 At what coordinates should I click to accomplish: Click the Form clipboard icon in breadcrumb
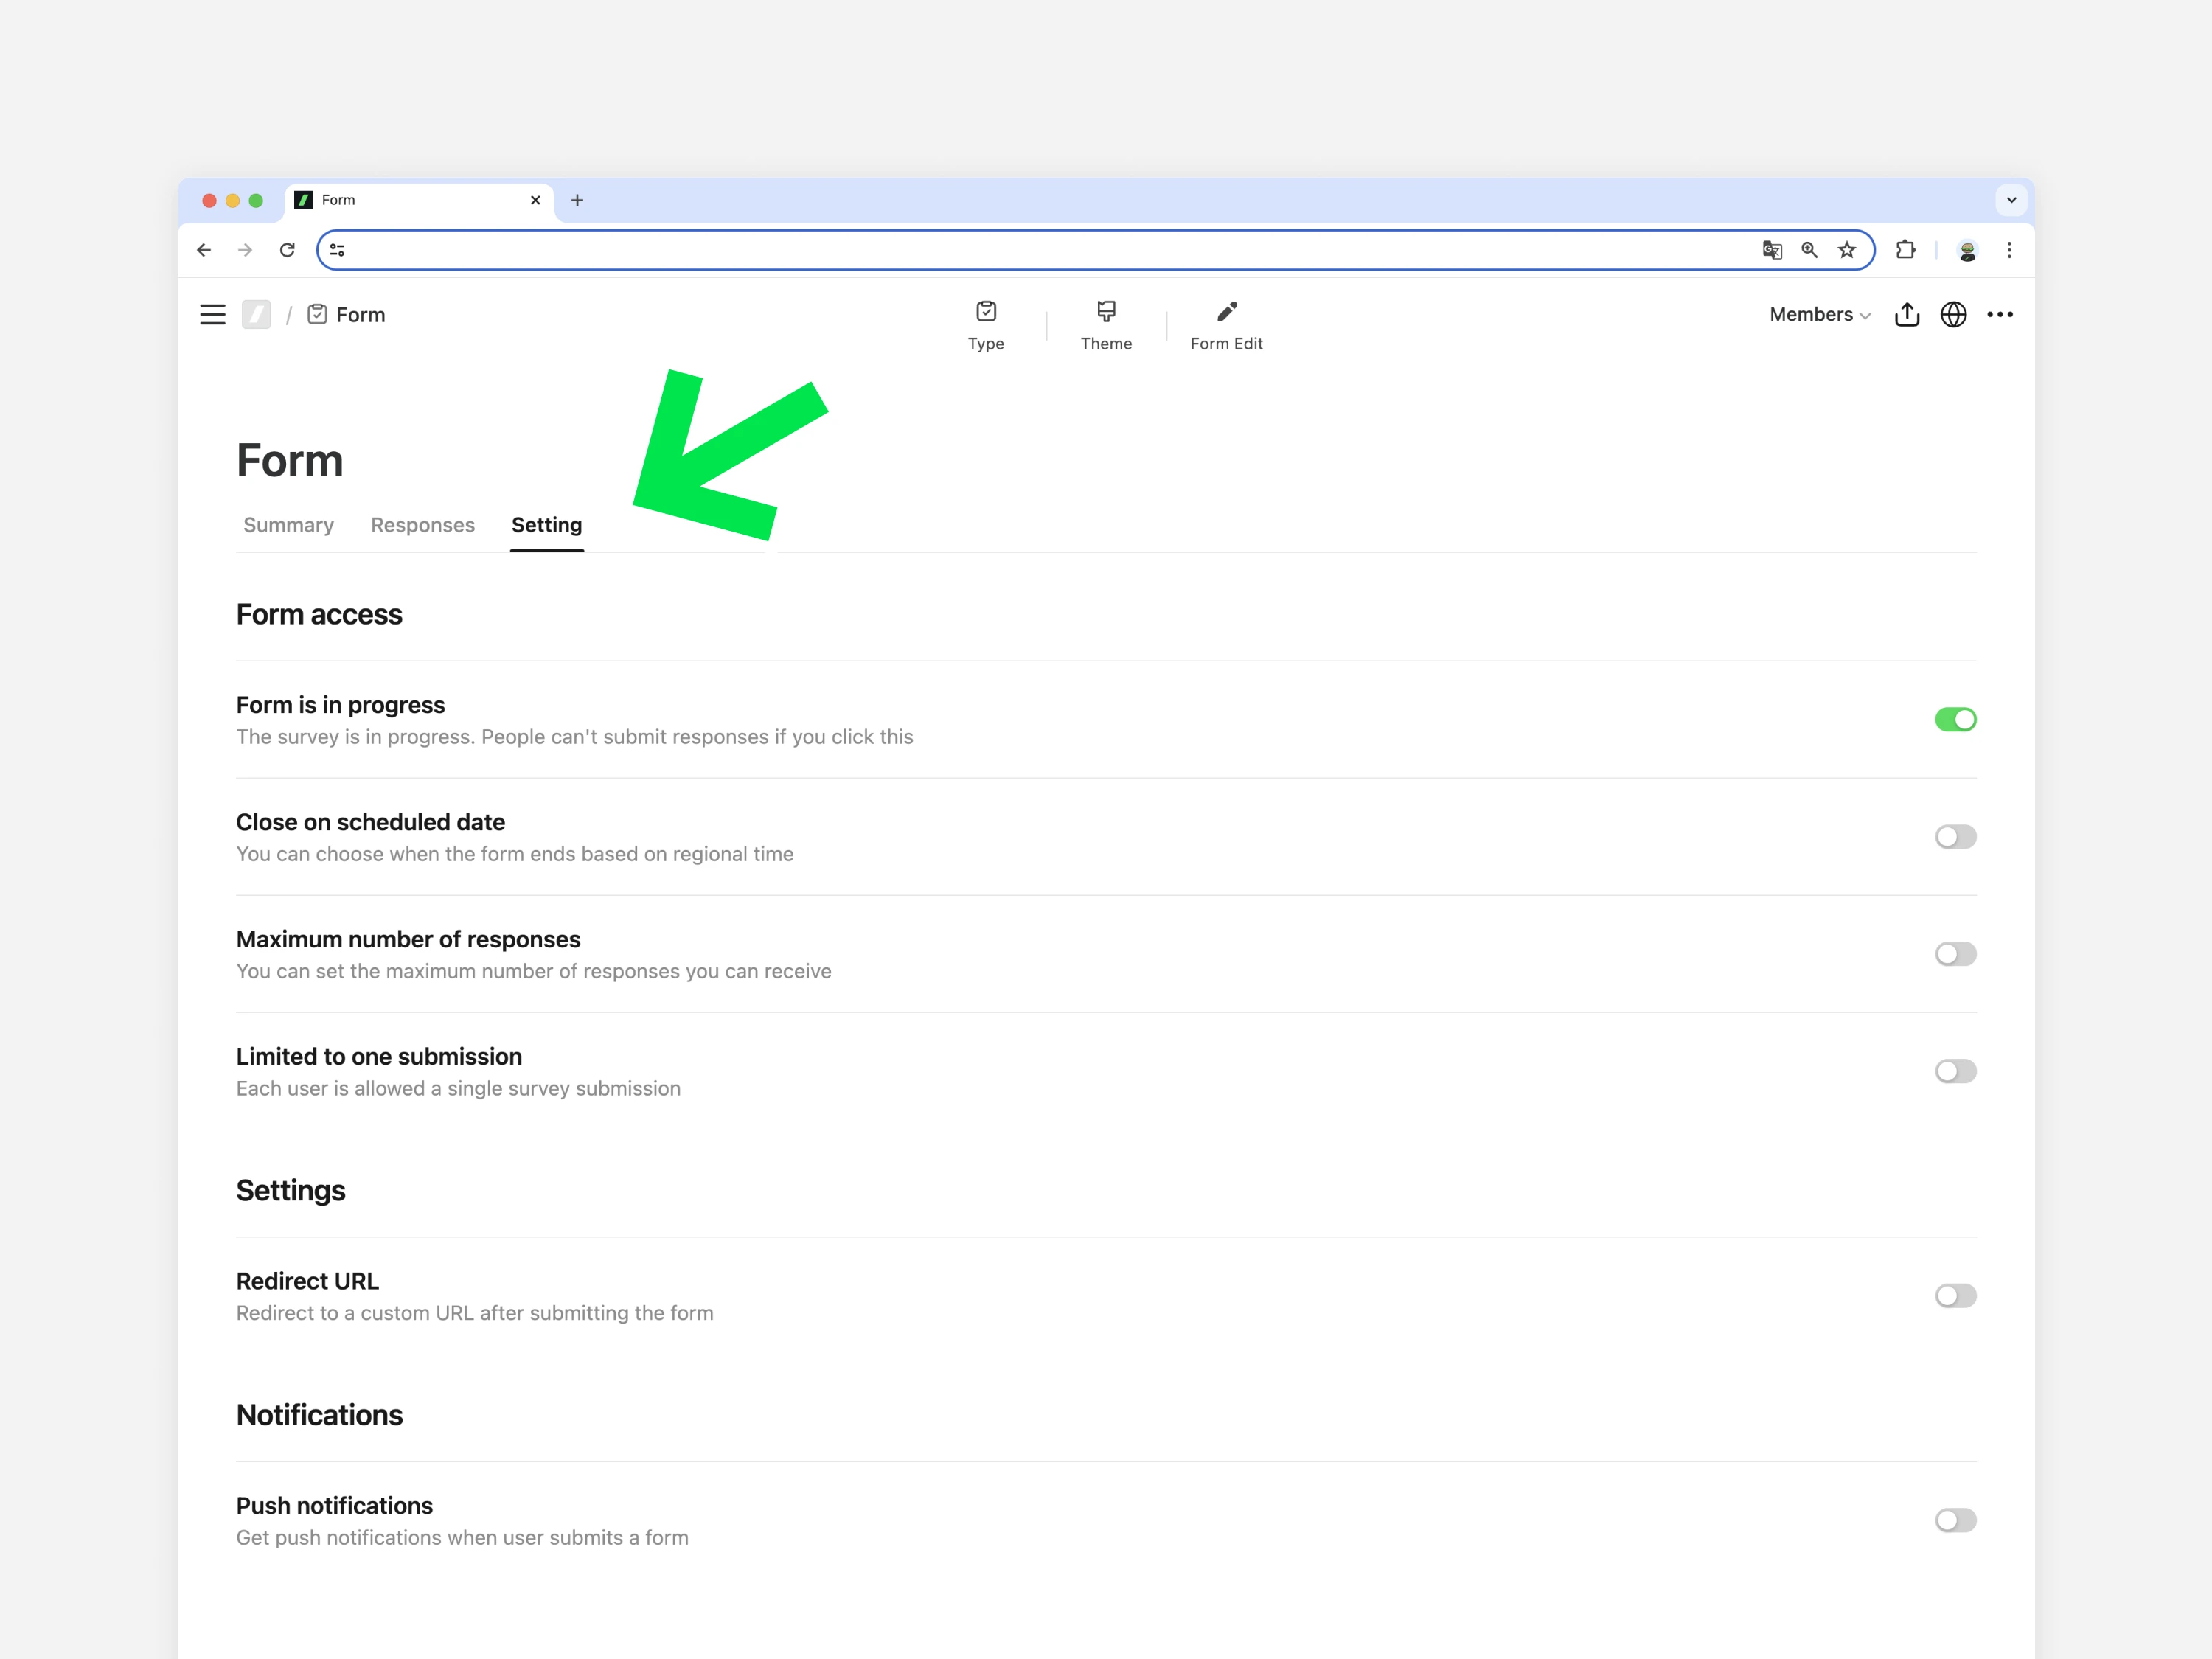[x=317, y=314]
